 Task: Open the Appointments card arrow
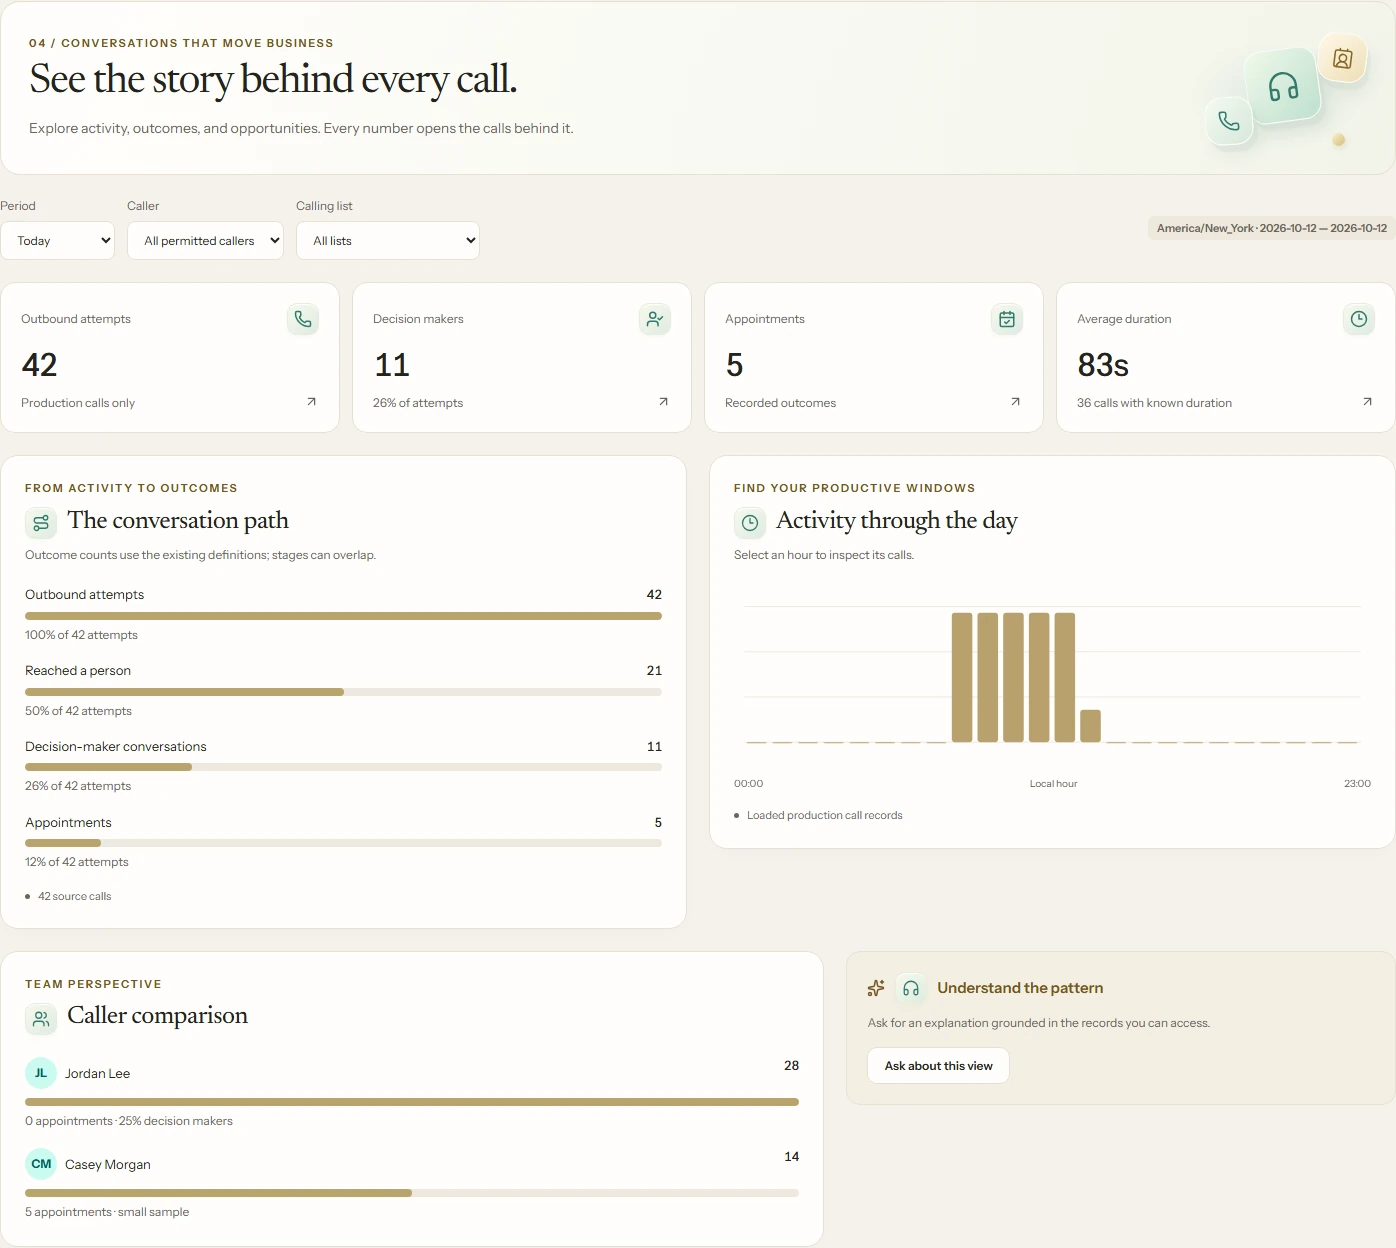[1015, 402]
